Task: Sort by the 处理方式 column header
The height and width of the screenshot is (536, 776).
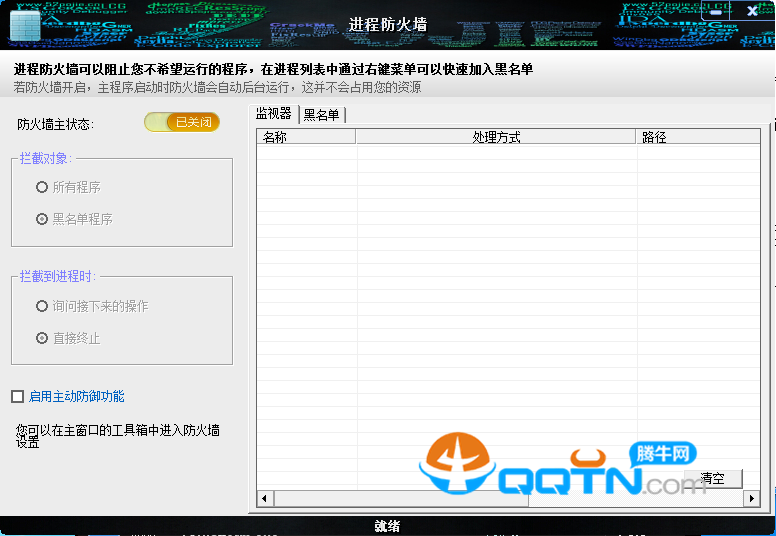Action: pyautogui.click(x=496, y=137)
